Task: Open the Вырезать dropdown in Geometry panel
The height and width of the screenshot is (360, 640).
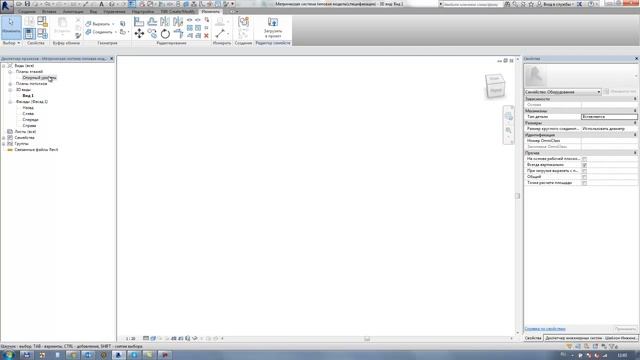Action: tap(113, 24)
